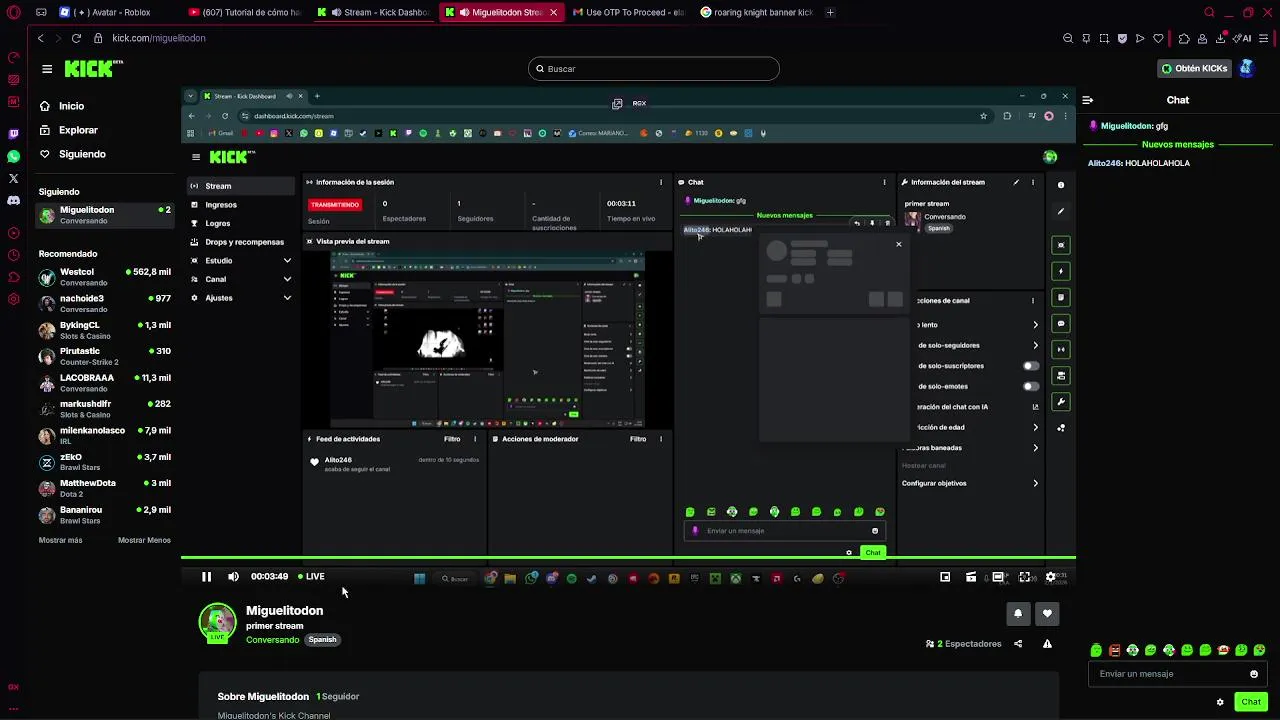Toggle the solo-suscriptores switch in the streamed dashboard
1280x720 pixels.
pyautogui.click(x=1030, y=366)
